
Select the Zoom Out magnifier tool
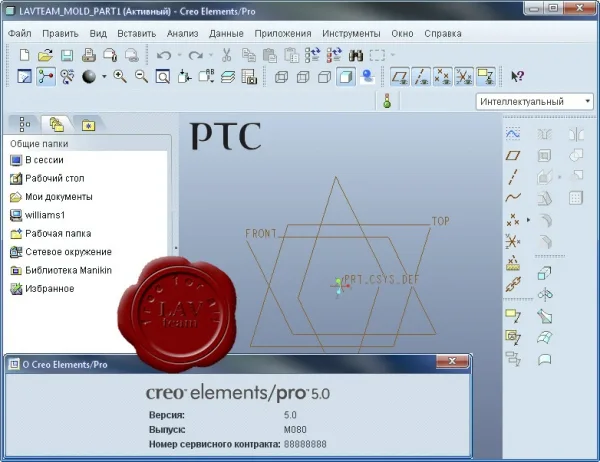(x=141, y=77)
